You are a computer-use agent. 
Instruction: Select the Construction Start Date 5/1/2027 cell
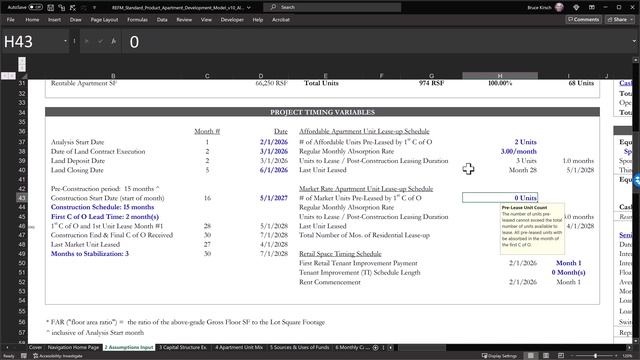pos(274,198)
